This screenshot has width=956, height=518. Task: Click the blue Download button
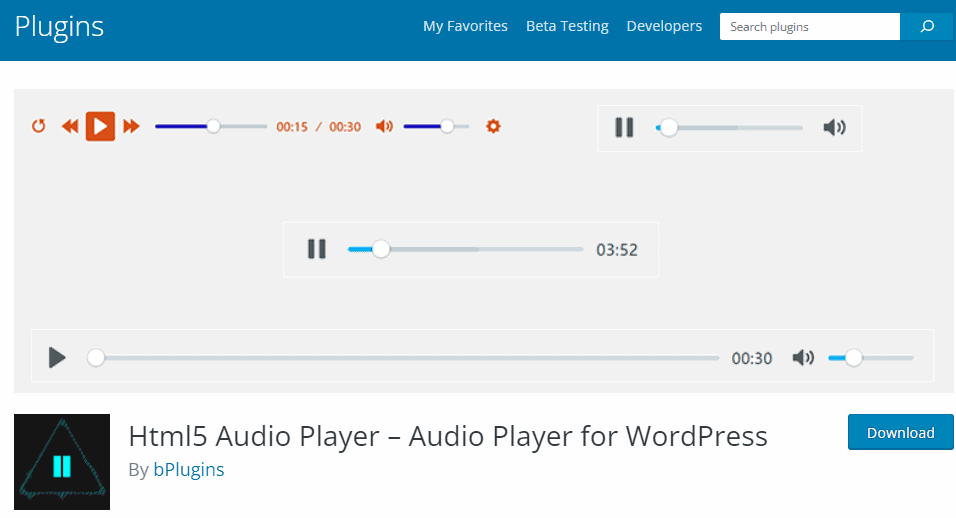(900, 432)
